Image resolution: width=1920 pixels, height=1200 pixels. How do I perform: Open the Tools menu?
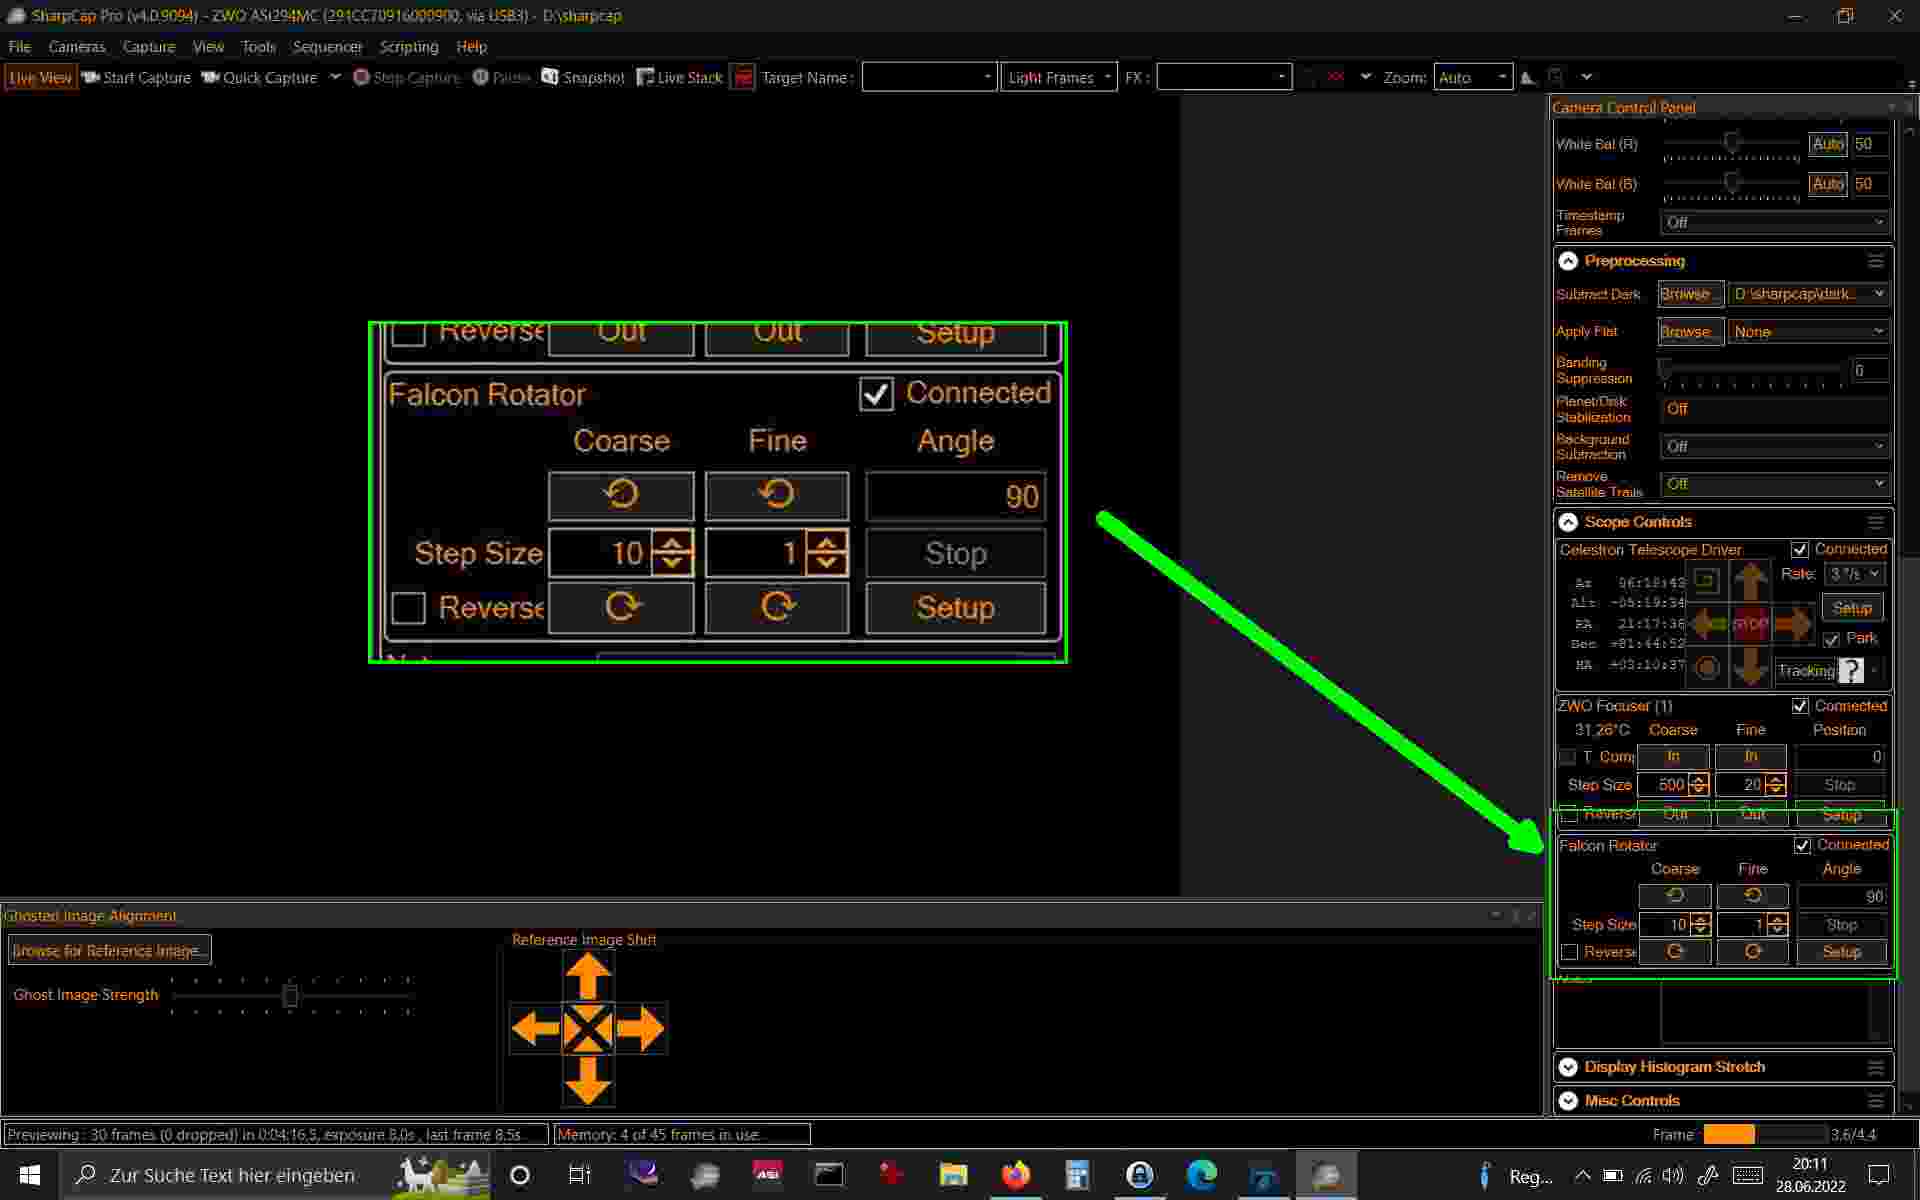[x=258, y=47]
